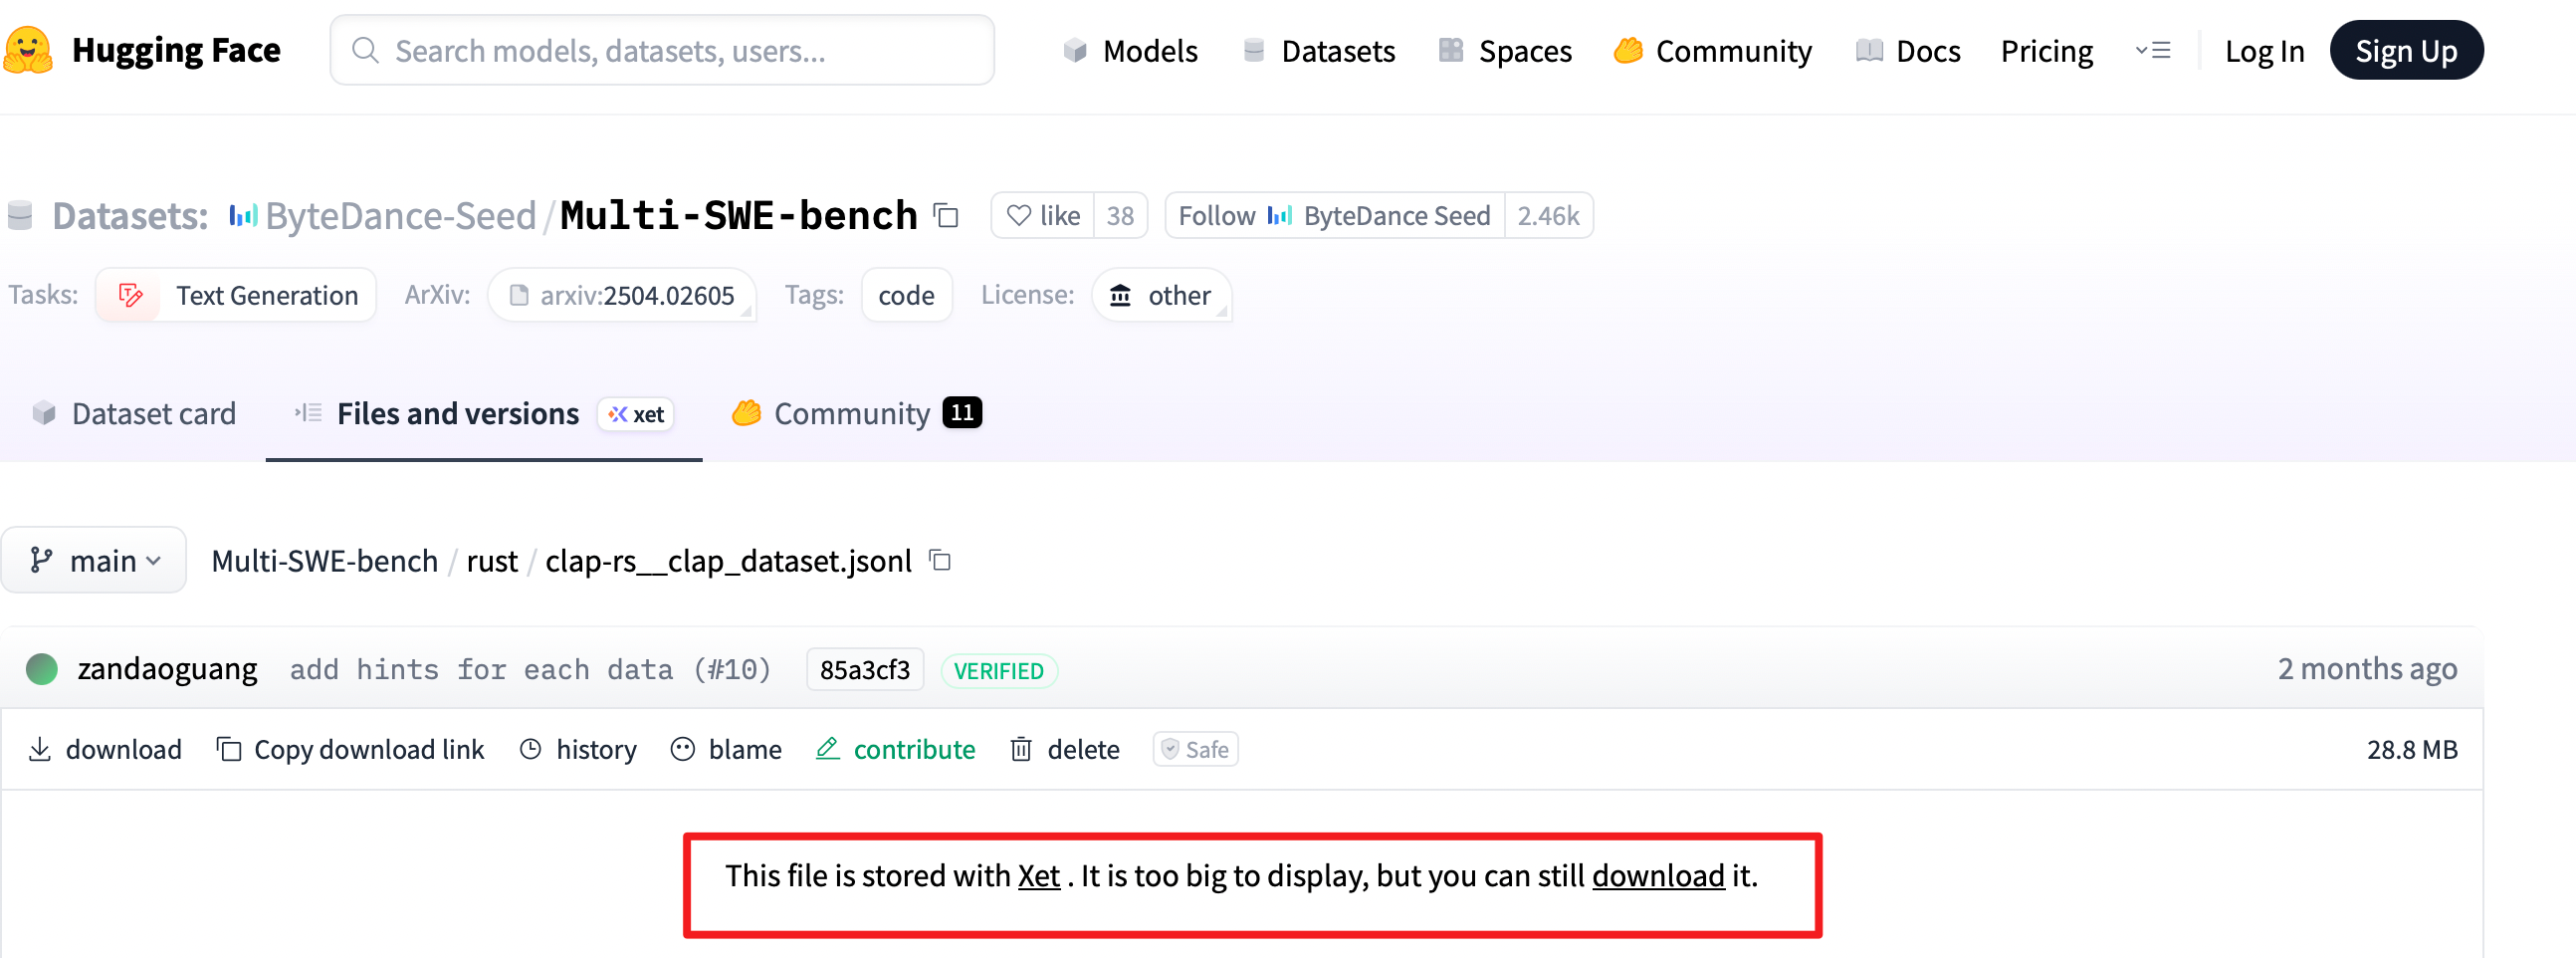
Task: Click delete in the file toolbar
Action: coord(1066,749)
